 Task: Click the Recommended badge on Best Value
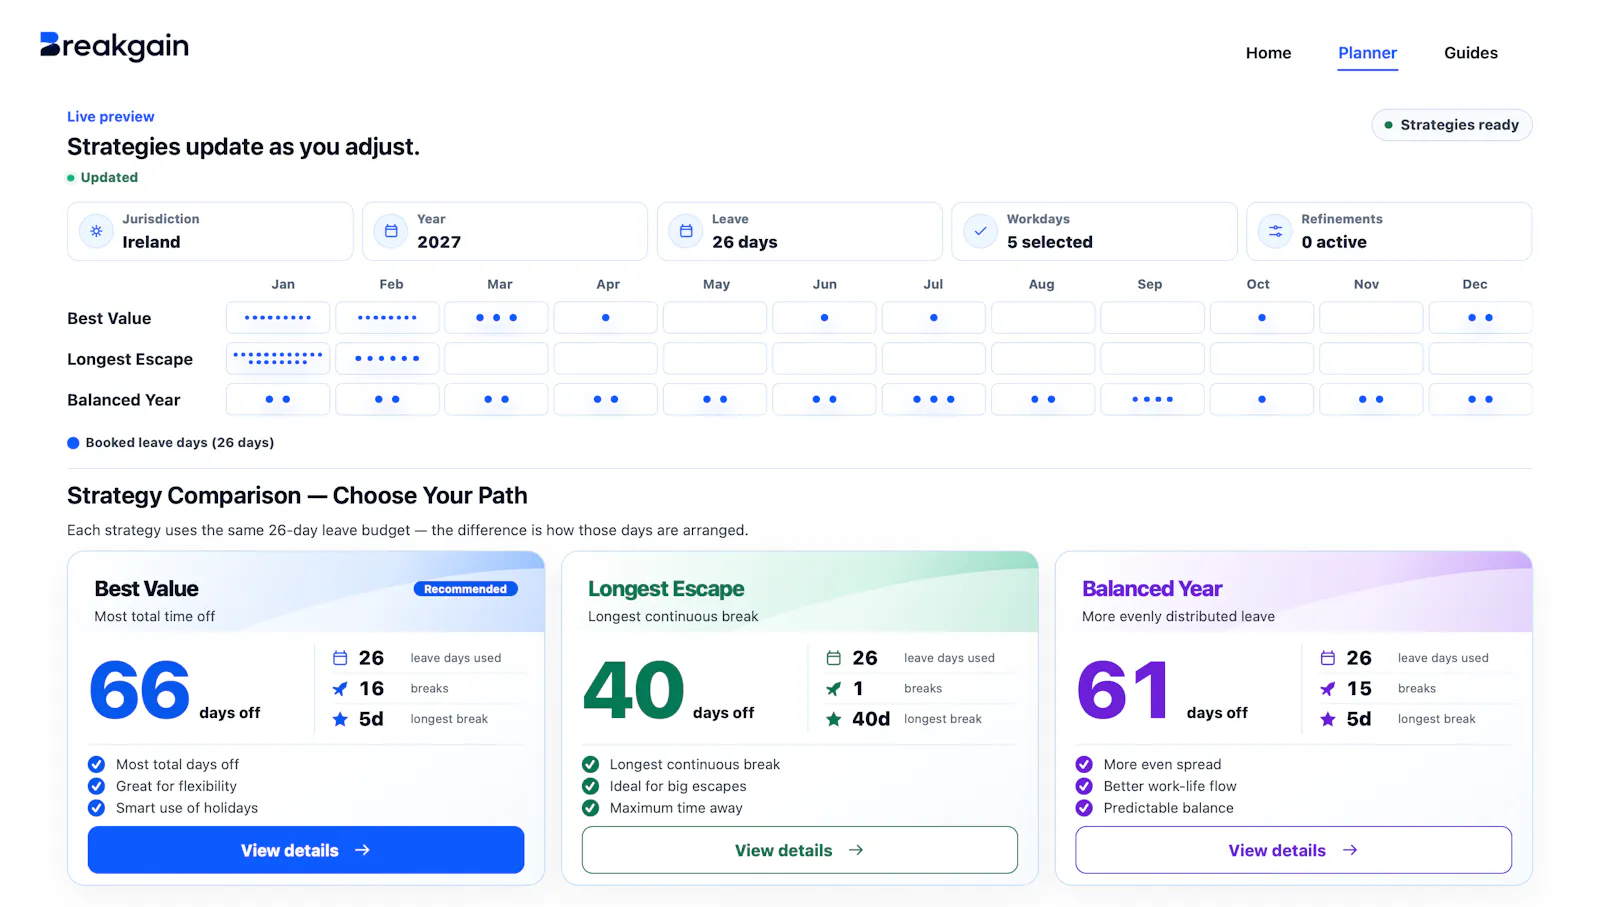coord(466,589)
